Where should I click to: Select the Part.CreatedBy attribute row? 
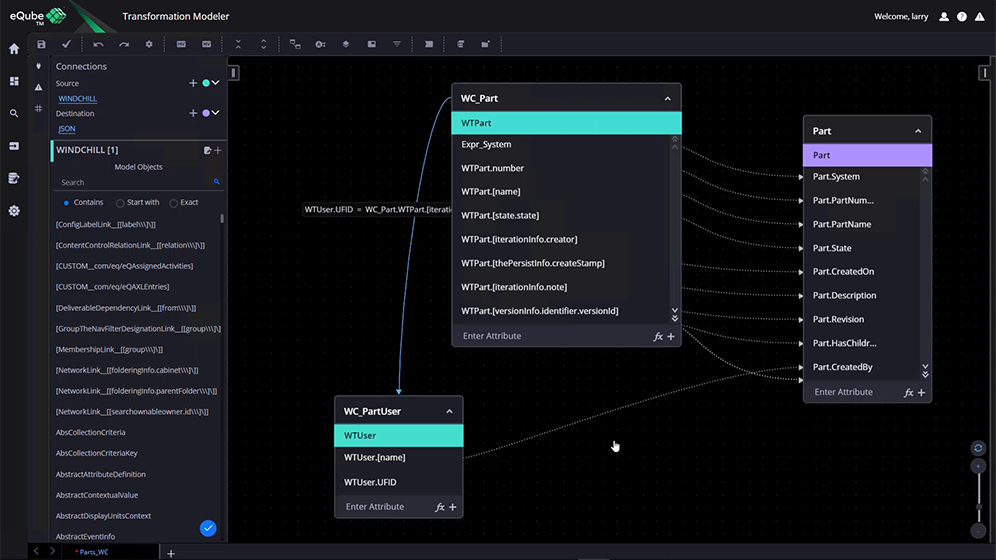click(862, 367)
